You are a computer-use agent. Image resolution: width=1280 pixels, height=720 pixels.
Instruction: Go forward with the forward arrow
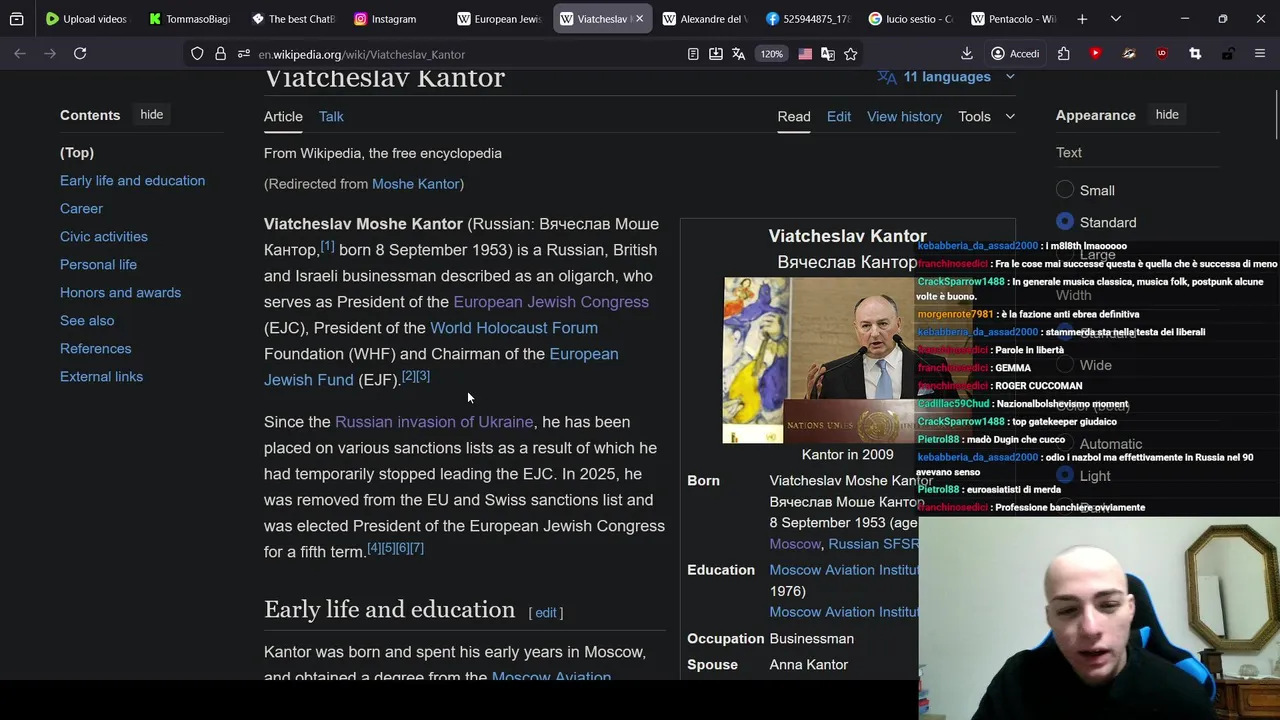point(50,54)
